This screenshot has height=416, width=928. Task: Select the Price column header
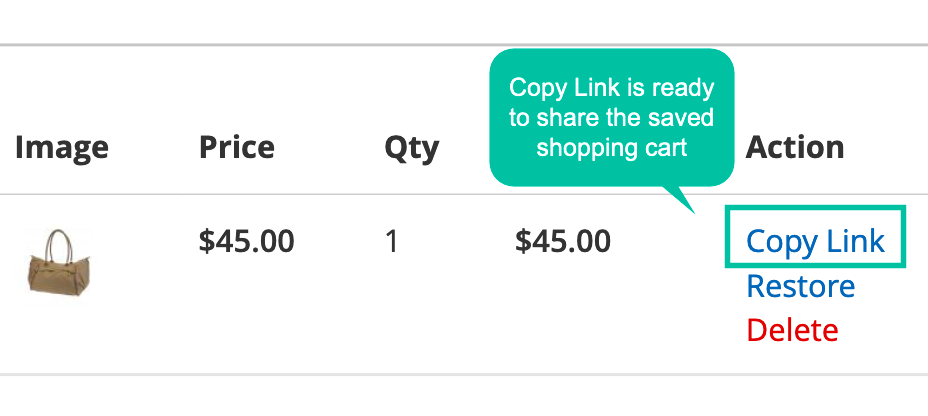click(237, 147)
